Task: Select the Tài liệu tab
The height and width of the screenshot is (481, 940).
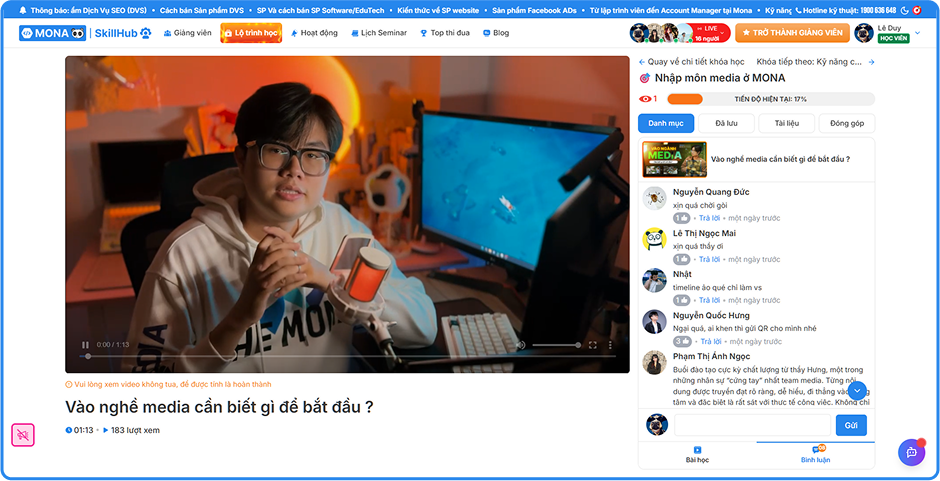Action: click(787, 123)
